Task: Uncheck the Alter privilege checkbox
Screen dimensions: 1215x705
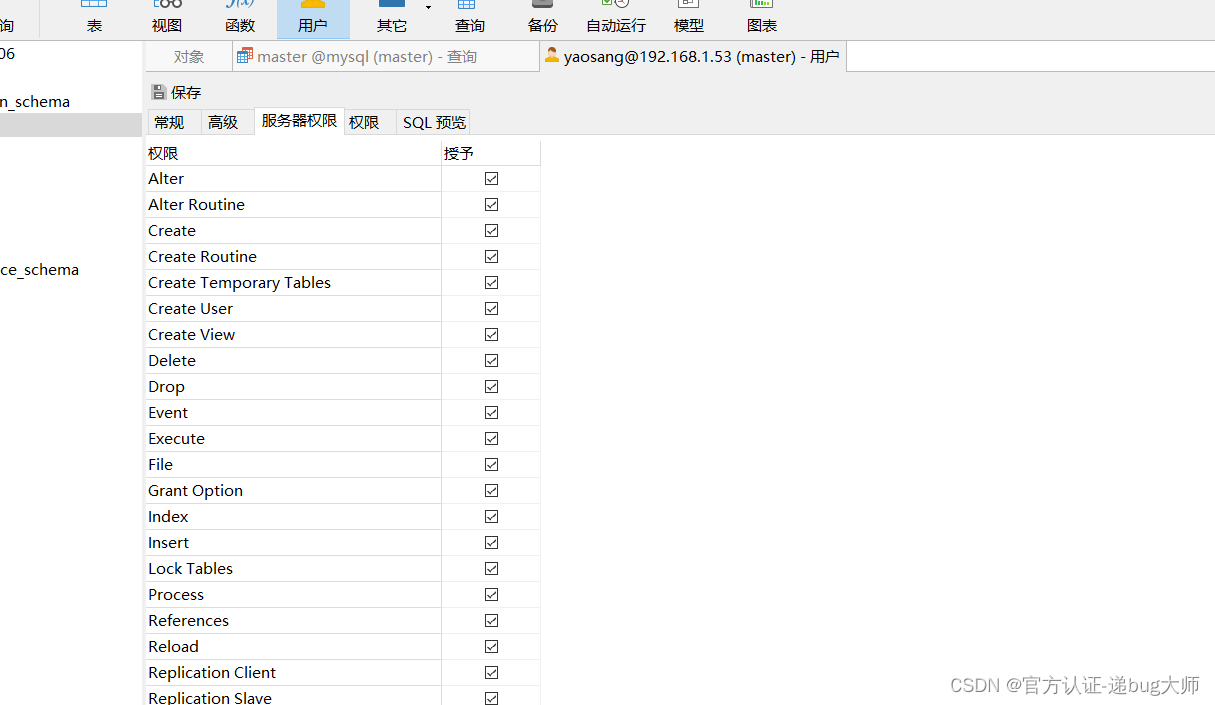Action: click(x=491, y=179)
